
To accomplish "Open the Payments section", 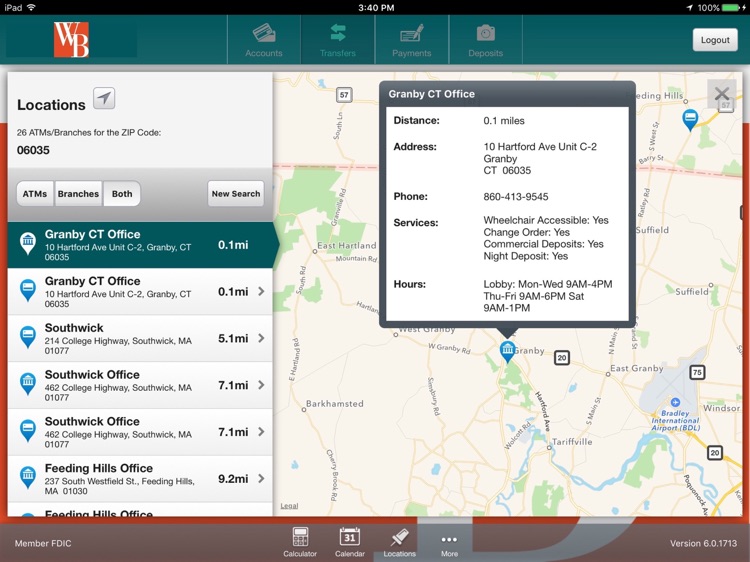I will pyautogui.click(x=411, y=40).
